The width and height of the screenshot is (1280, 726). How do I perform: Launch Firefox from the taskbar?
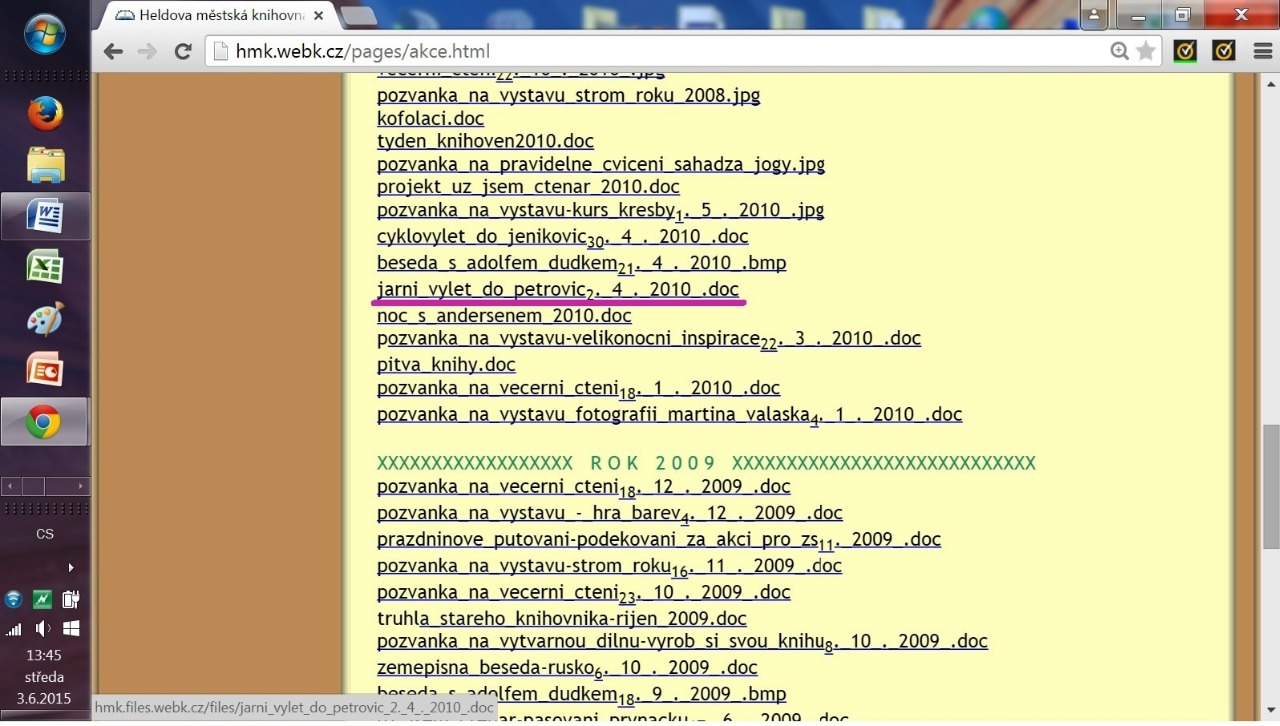[45, 114]
